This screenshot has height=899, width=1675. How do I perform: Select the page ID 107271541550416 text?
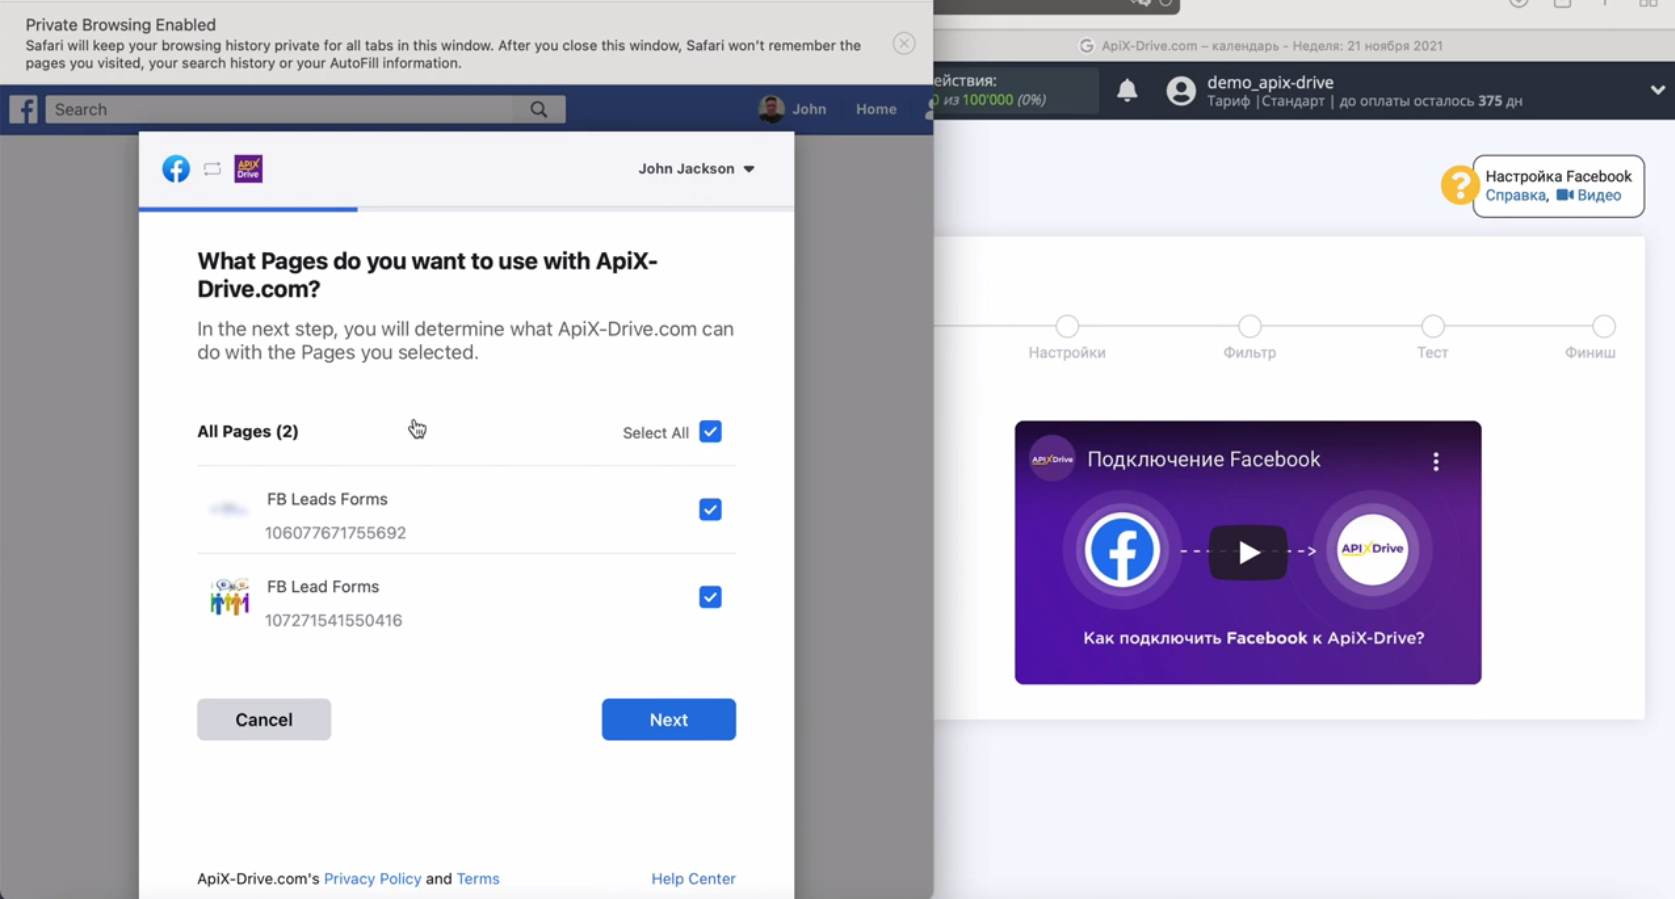click(333, 620)
